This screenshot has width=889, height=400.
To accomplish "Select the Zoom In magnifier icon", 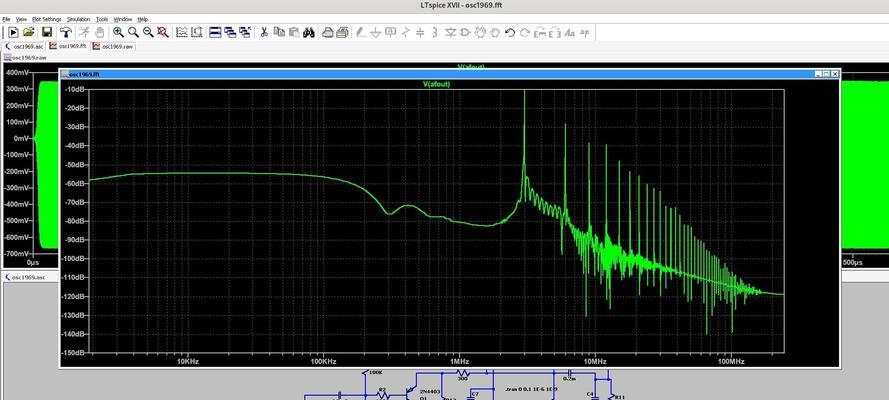I will coord(118,33).
